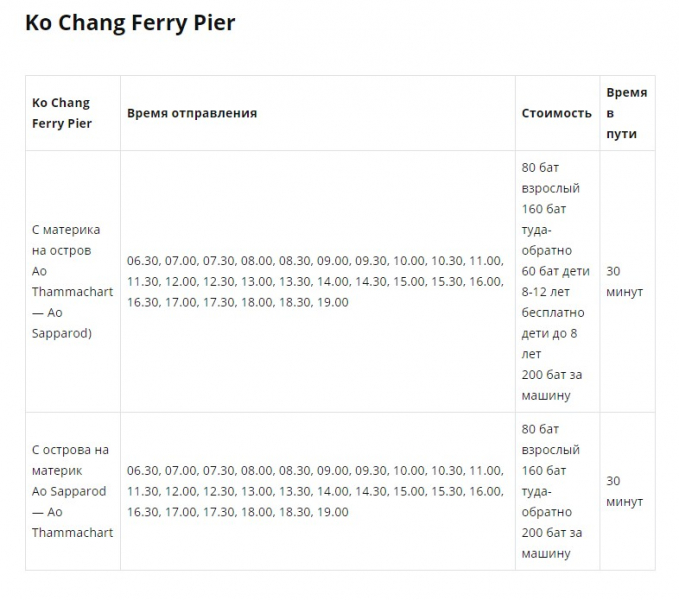Select the "С острова на материк" route cell
Viewport: 679px width, 600px height.
(x=70, y=460)
